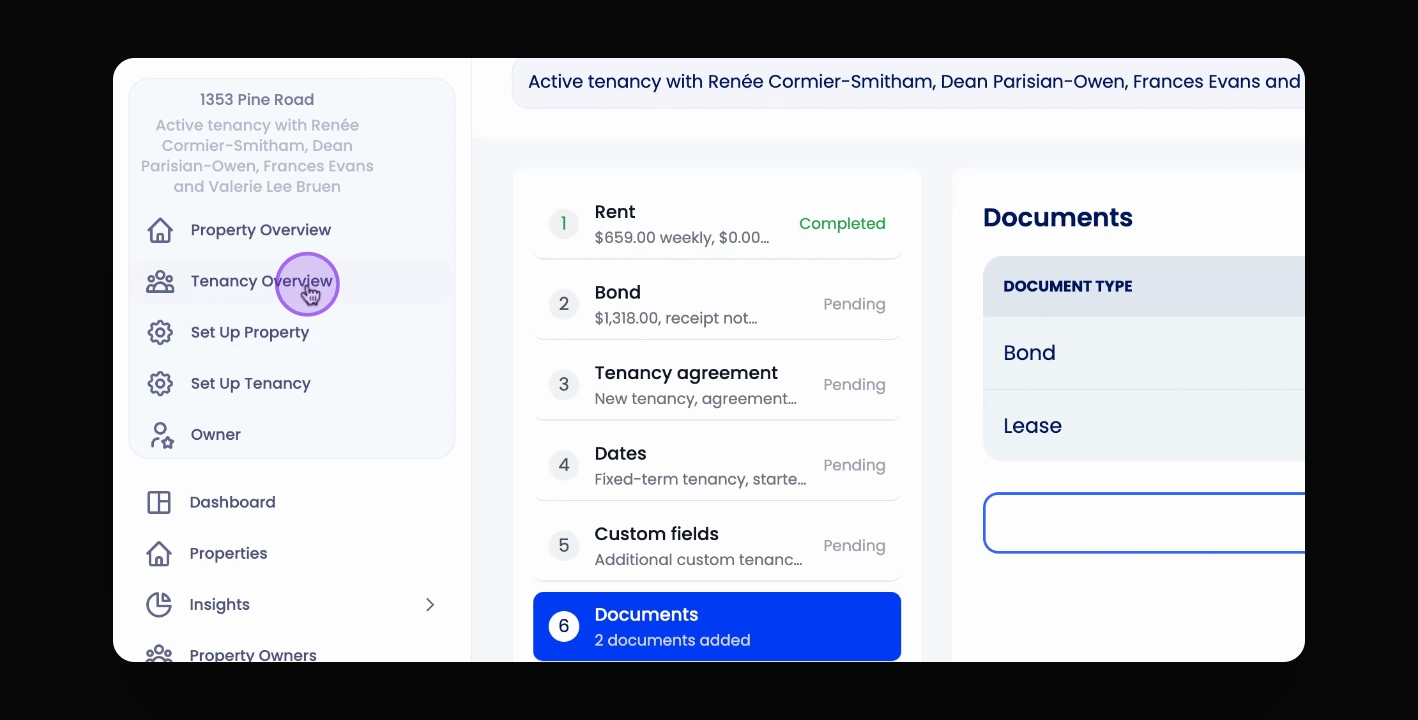This screenshot has height=720, width=1418.
Task: Select step 5 Custom fields
Action: pyautogui.click(x=717, y=546)
